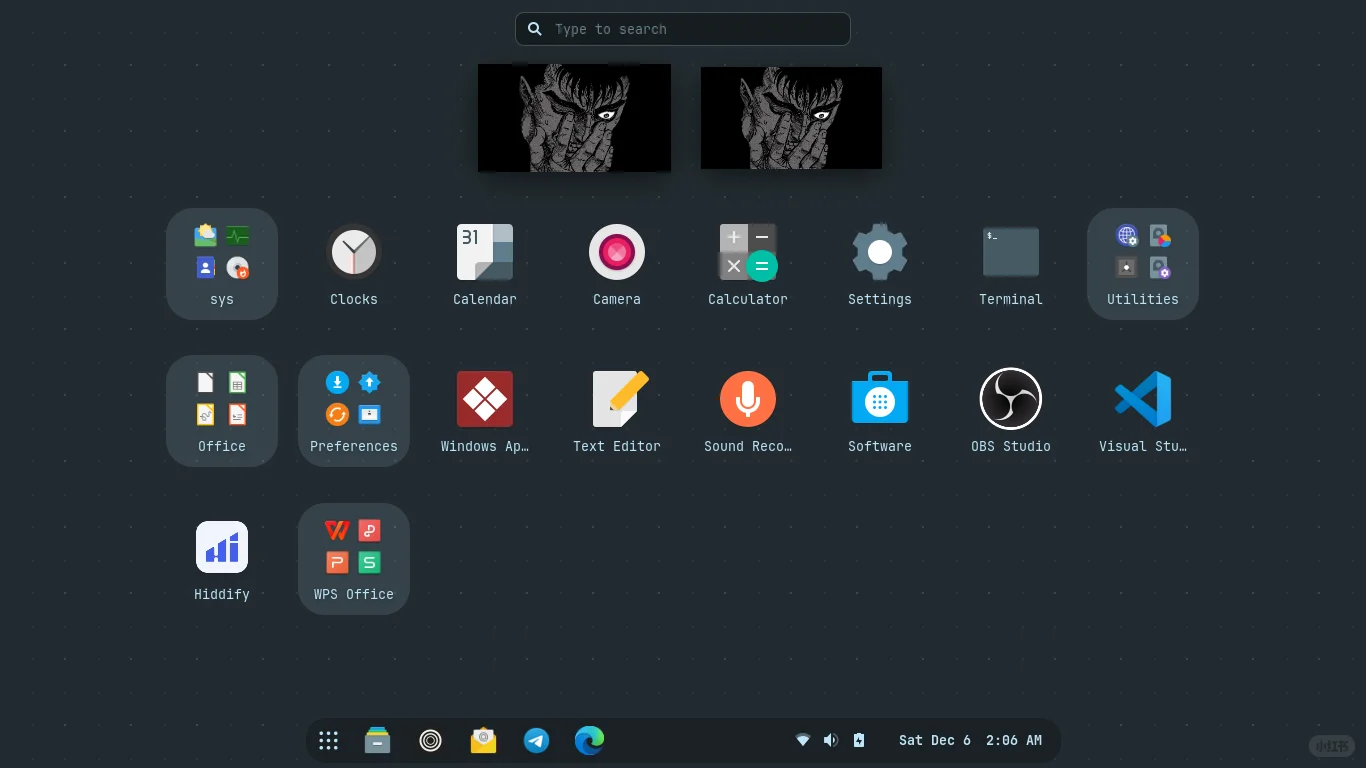Open the date and time menu
Image resolution: width=1366 pixels, height=768 pixels.
[970, 741]
